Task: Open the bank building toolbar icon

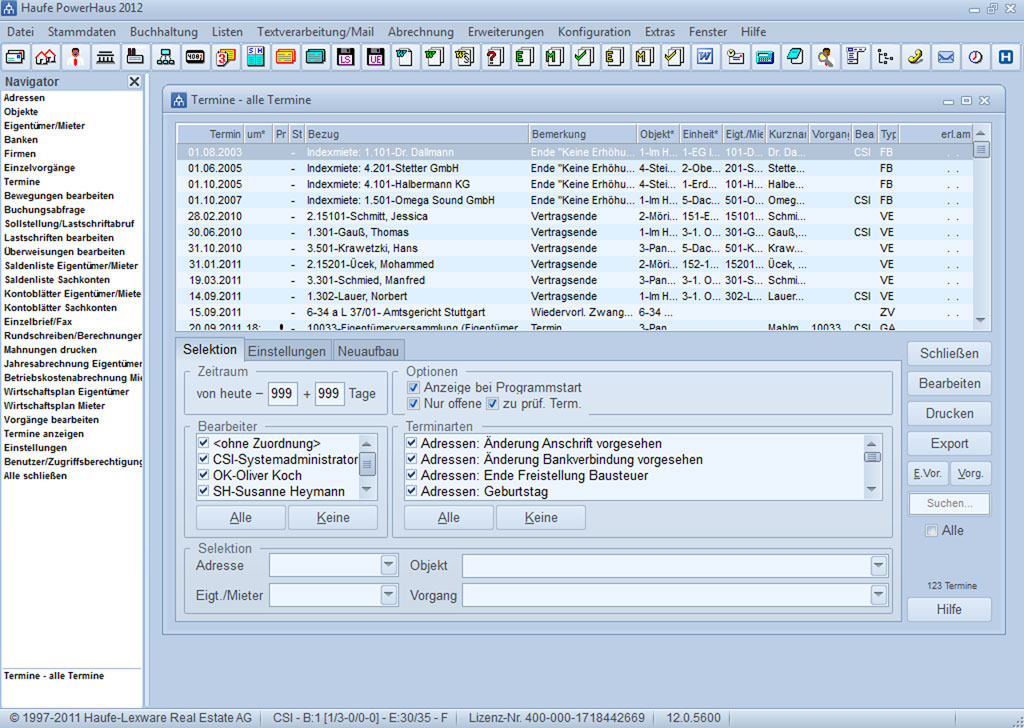Action: [x=105, y=57]
